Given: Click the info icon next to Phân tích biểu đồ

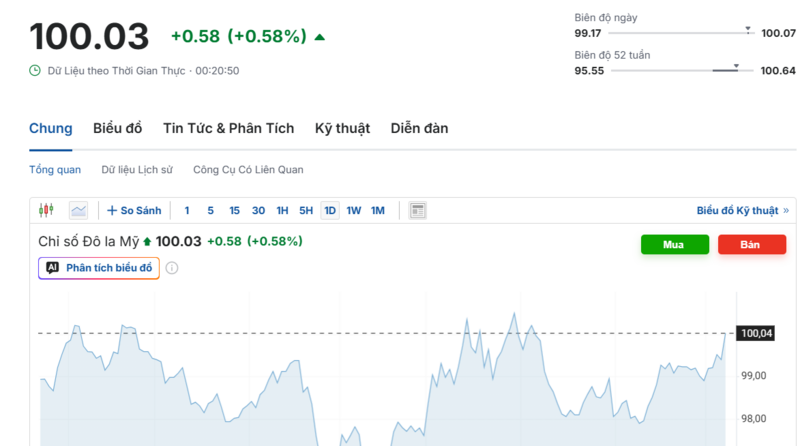Looking at the screenshot, I should tap(172, 268).
